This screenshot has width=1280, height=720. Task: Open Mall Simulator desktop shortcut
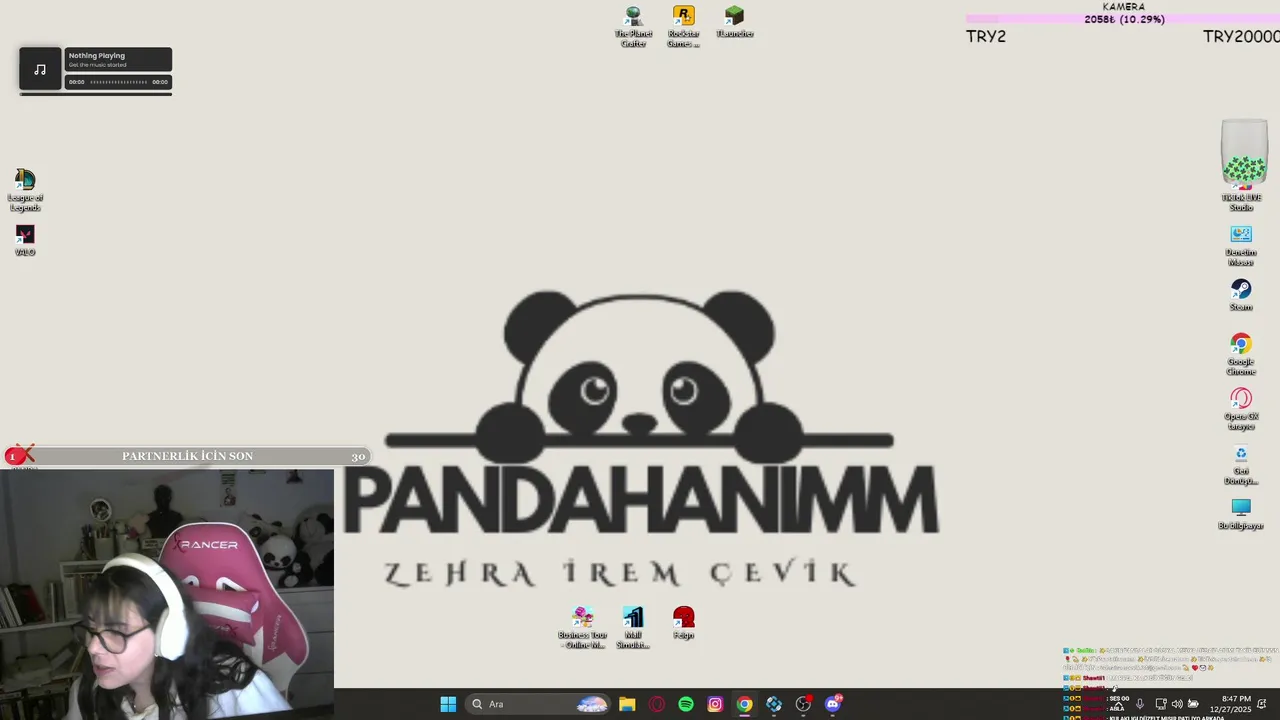(x=633, y=628)
